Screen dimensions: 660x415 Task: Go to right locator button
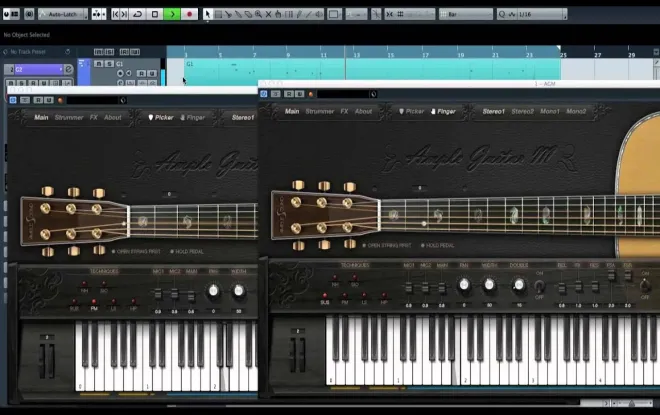pos(124,14)
